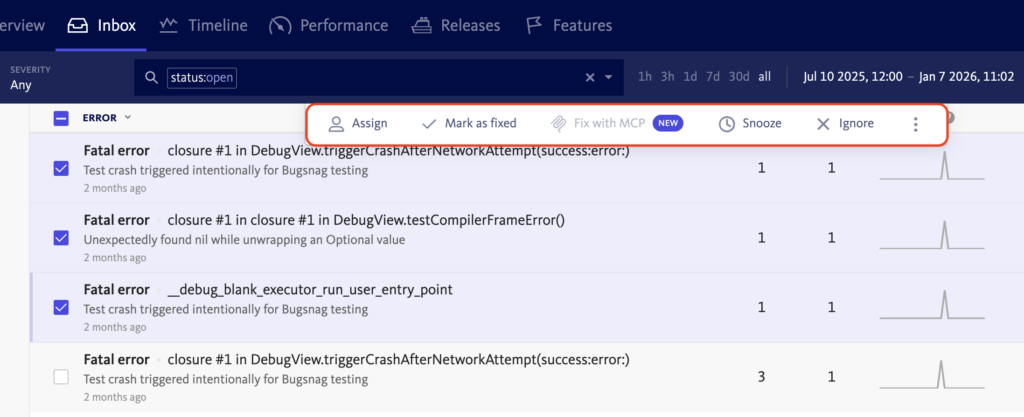
Task: Click the Fix with MCP paperclip icon
Action: coord(558,123)
